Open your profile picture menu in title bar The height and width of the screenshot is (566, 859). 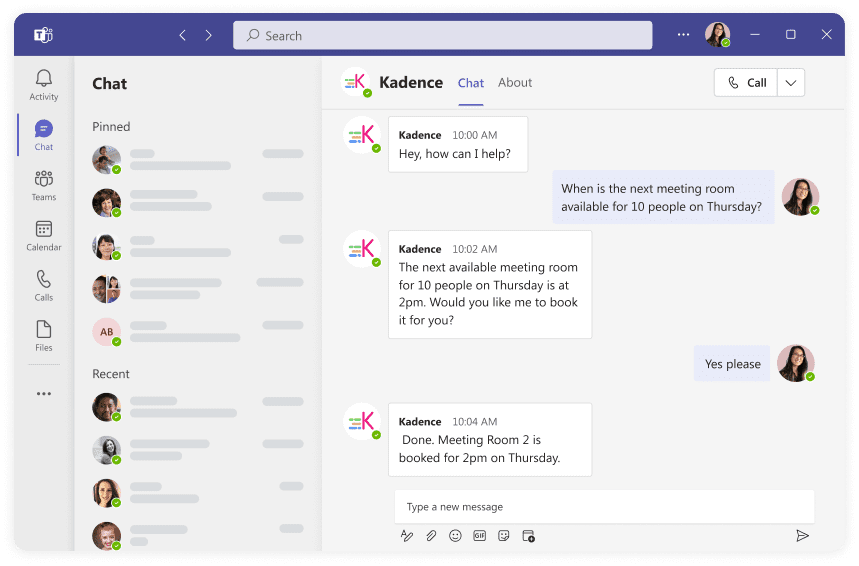pyautogui.click(x=717, y=35)
